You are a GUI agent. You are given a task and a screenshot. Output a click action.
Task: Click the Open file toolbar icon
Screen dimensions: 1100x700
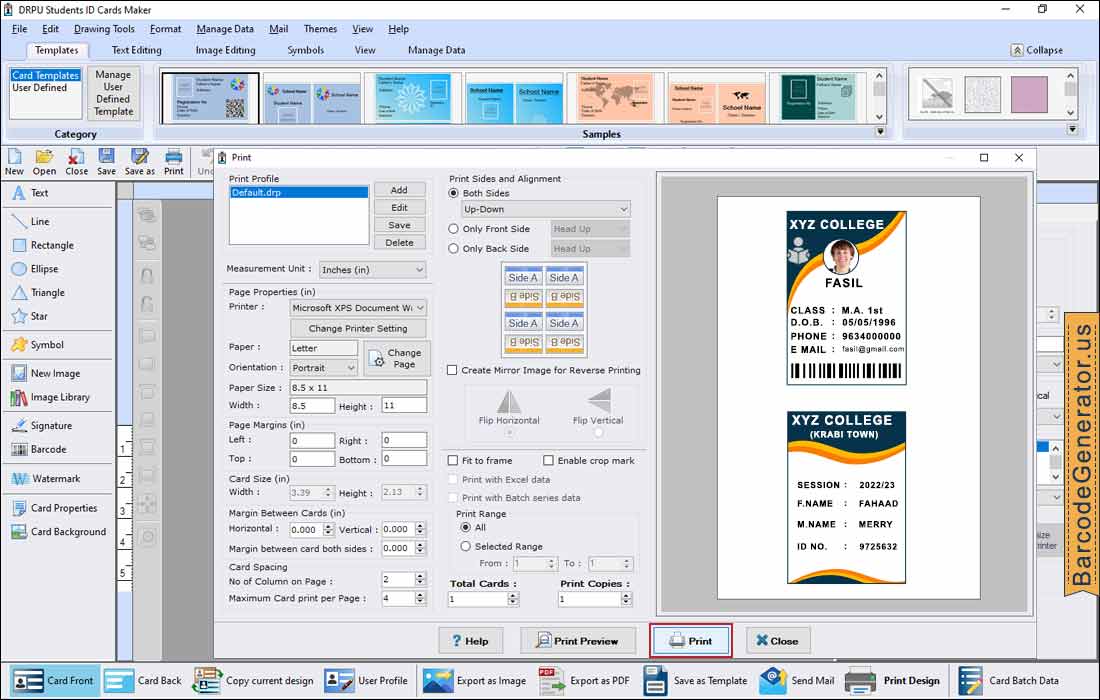(44, 162)
